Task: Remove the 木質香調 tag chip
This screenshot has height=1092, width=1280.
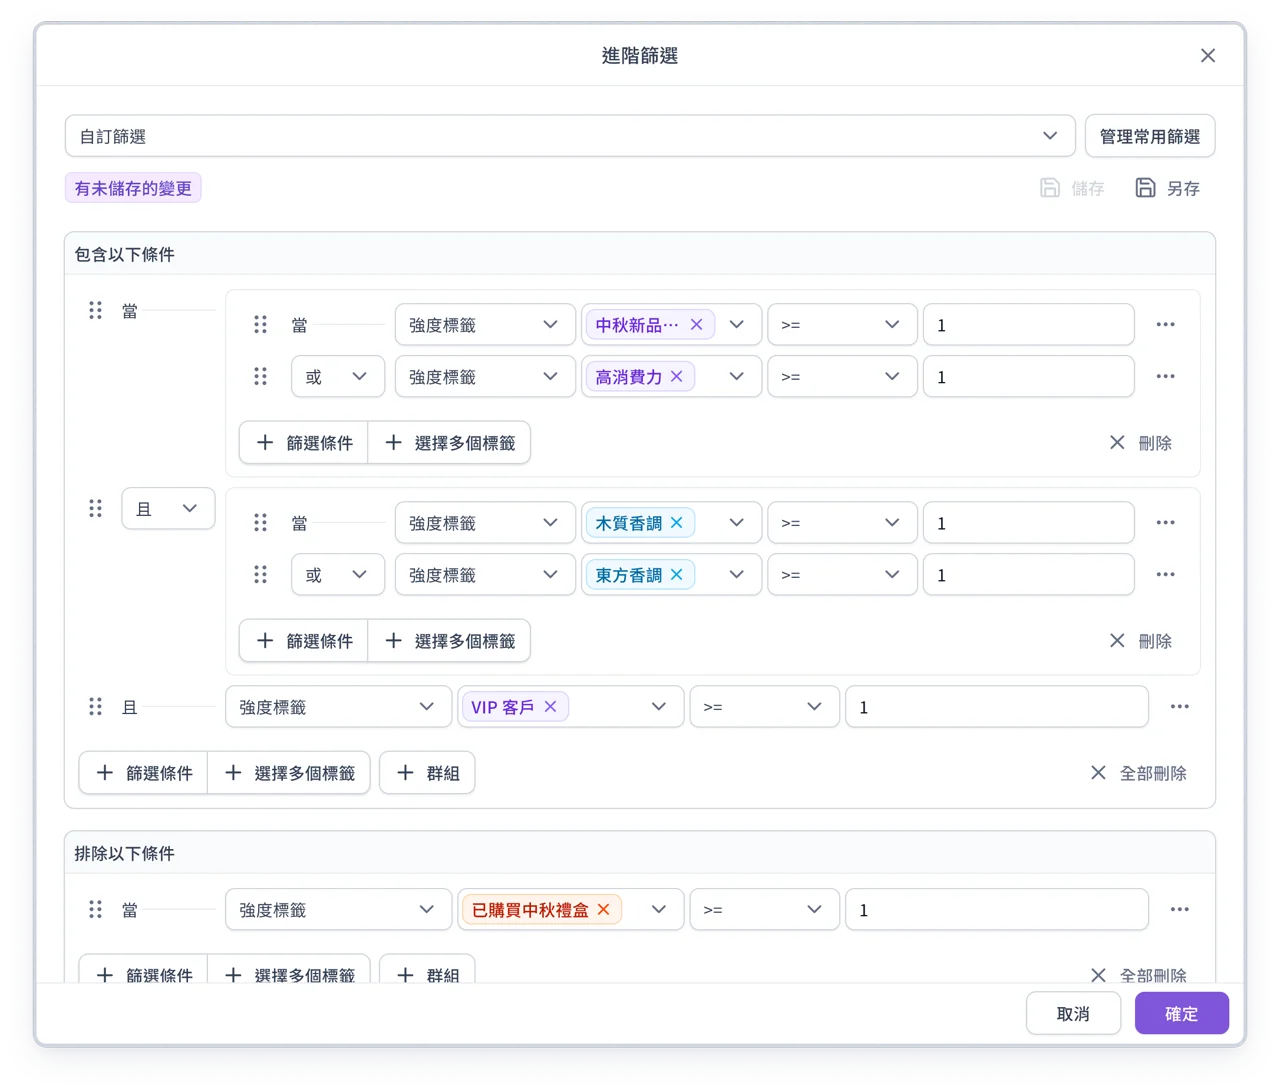Action: pyautogui.click(x=677, y=523)
